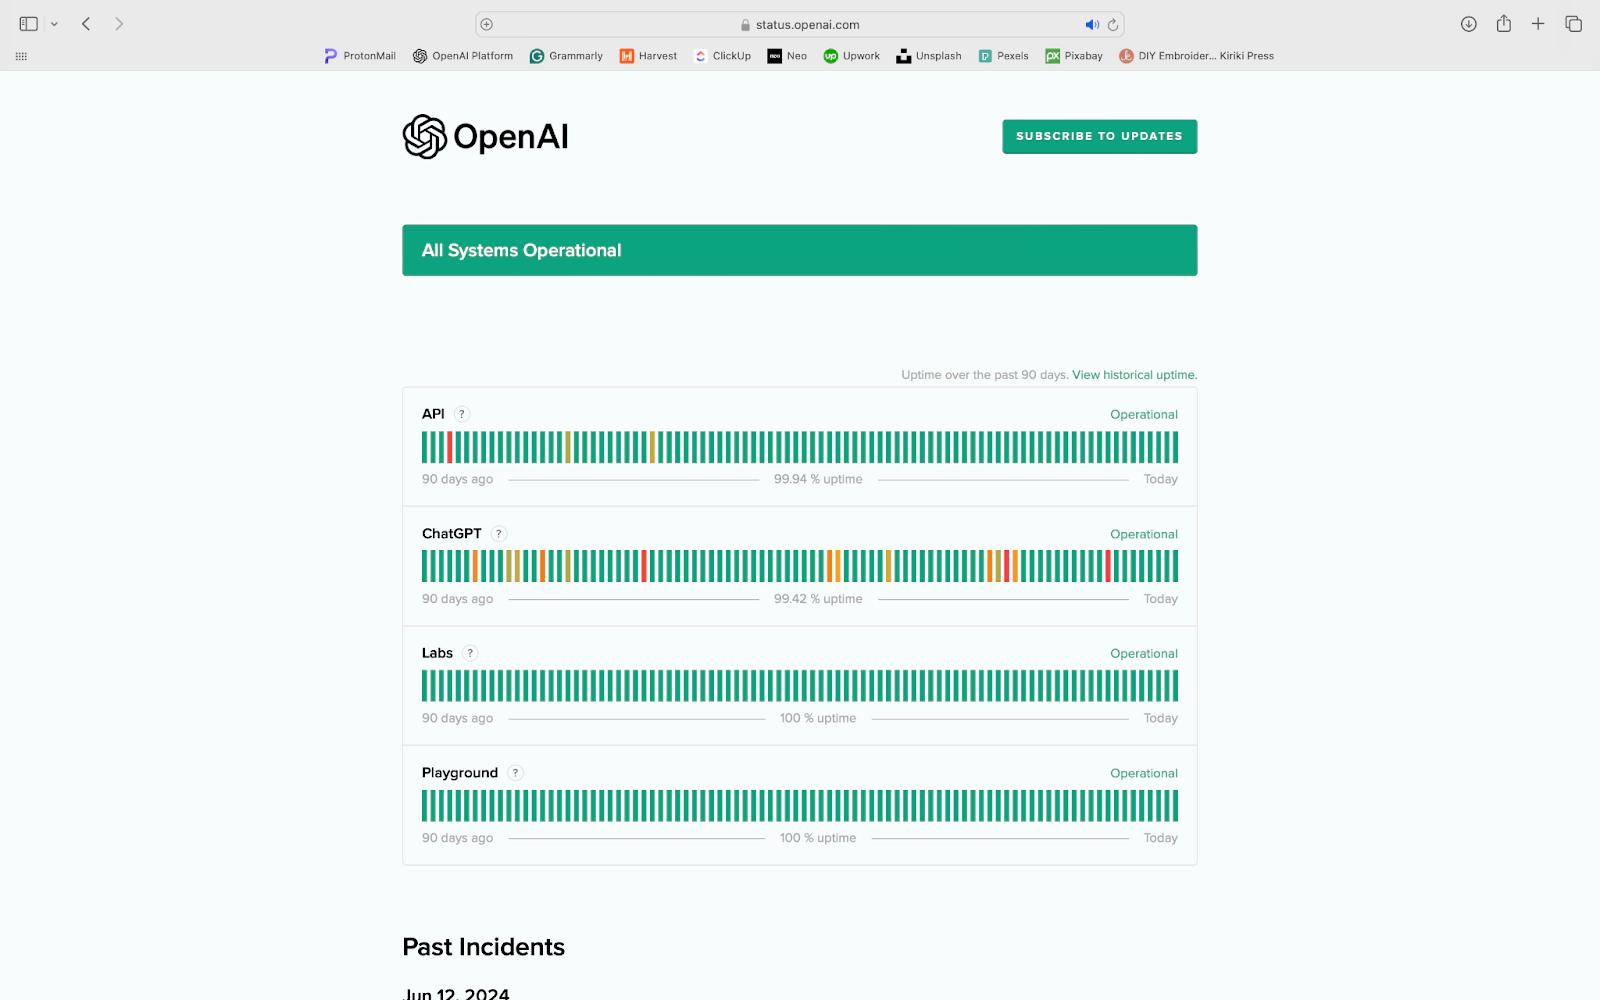Click the last red bar in ChatGPT uptime
1600x1000 pixels.
click(x=1108, y=566)
